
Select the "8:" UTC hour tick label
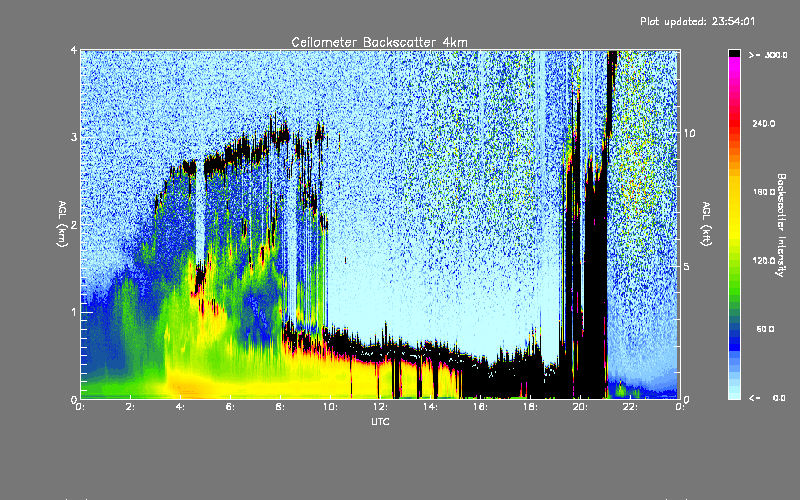coord(281,407)
